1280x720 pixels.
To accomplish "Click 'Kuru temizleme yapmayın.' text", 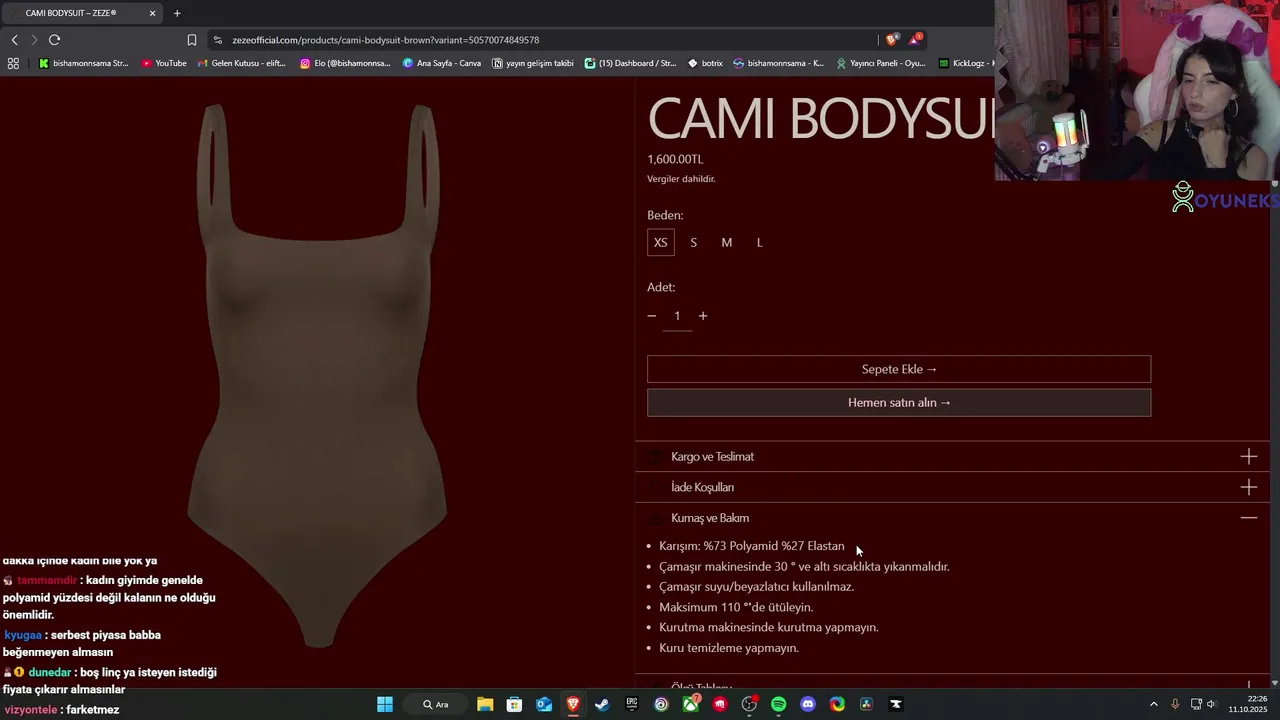I will [x=729, y=648].
